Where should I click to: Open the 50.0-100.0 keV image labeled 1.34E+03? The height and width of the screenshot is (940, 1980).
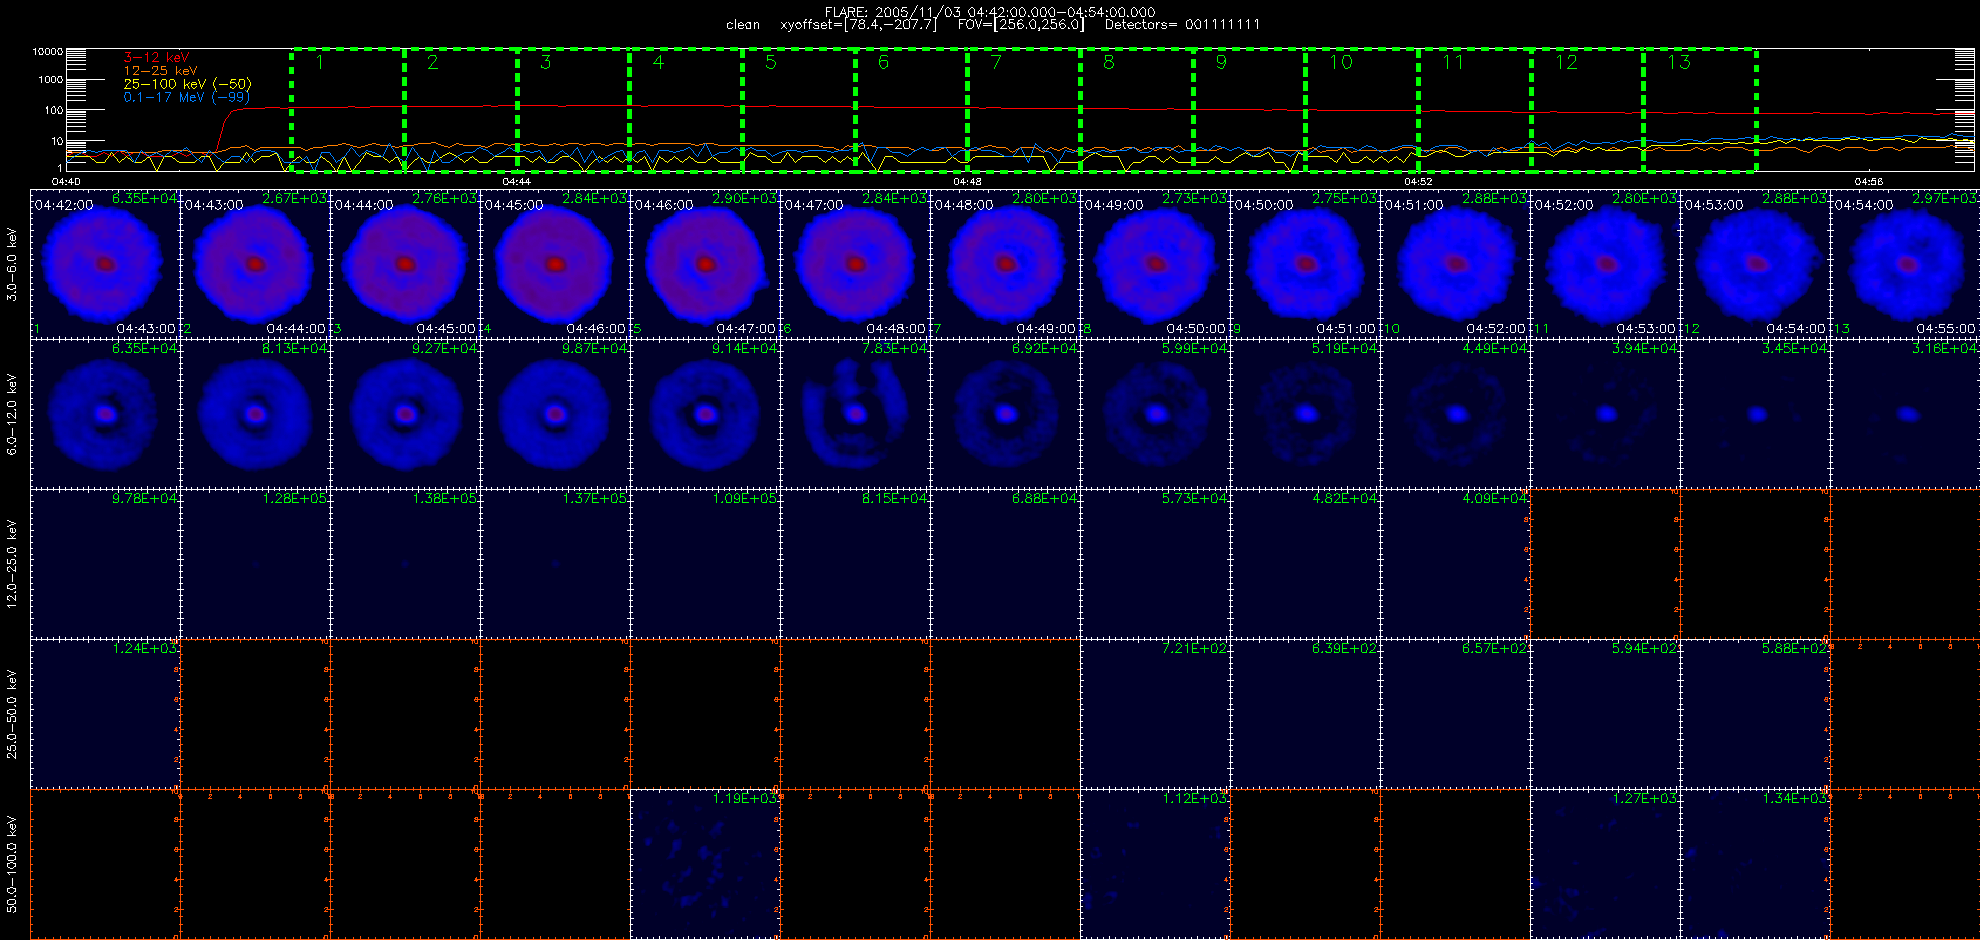point(1755,863)
